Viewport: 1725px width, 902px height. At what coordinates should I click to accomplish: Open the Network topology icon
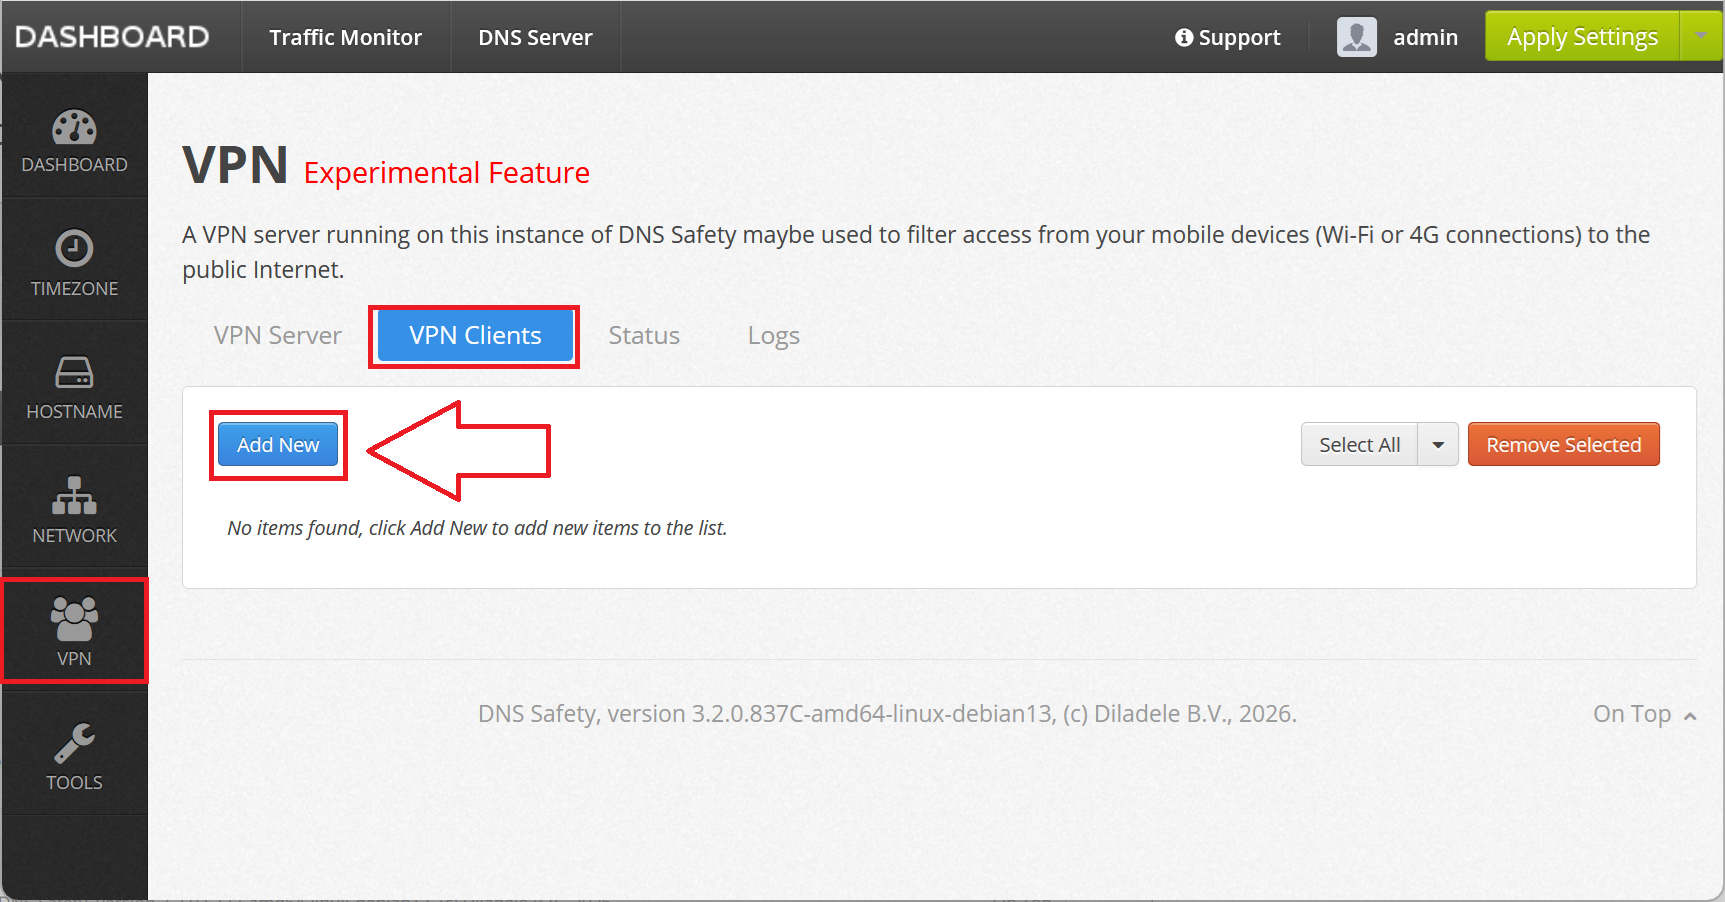74,495
